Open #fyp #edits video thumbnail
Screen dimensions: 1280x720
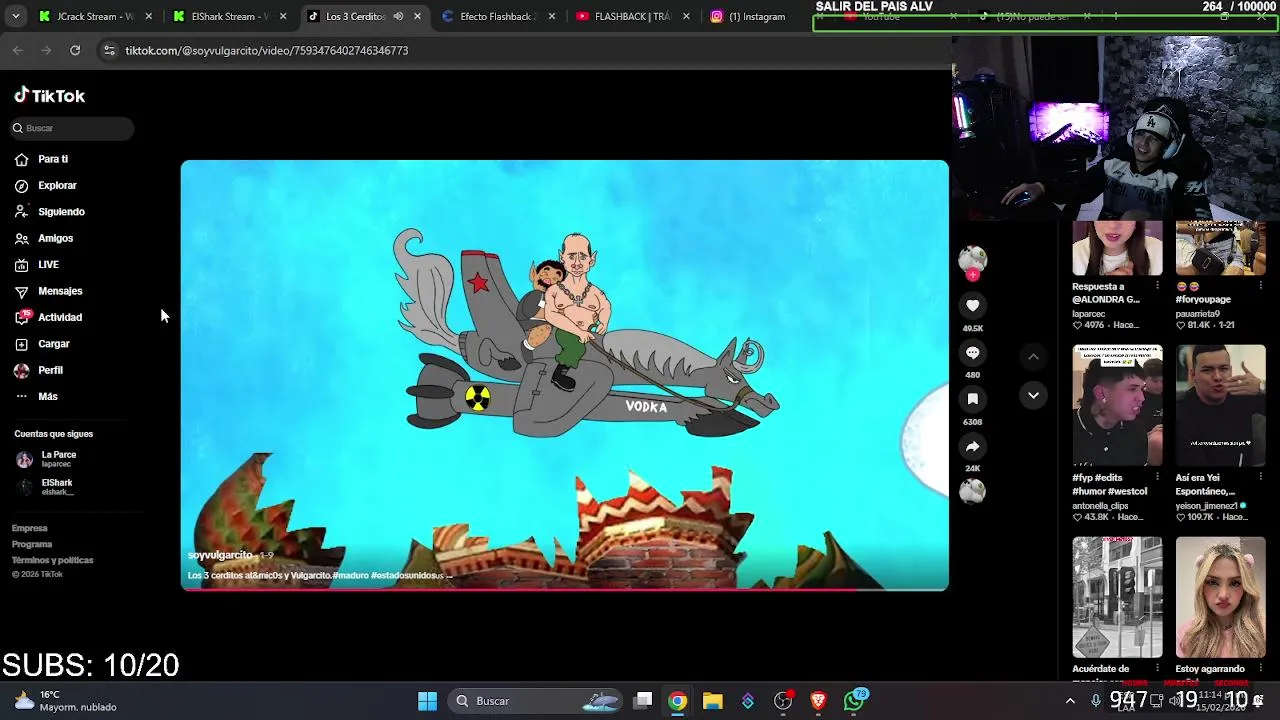click(x=1117, y=405)
